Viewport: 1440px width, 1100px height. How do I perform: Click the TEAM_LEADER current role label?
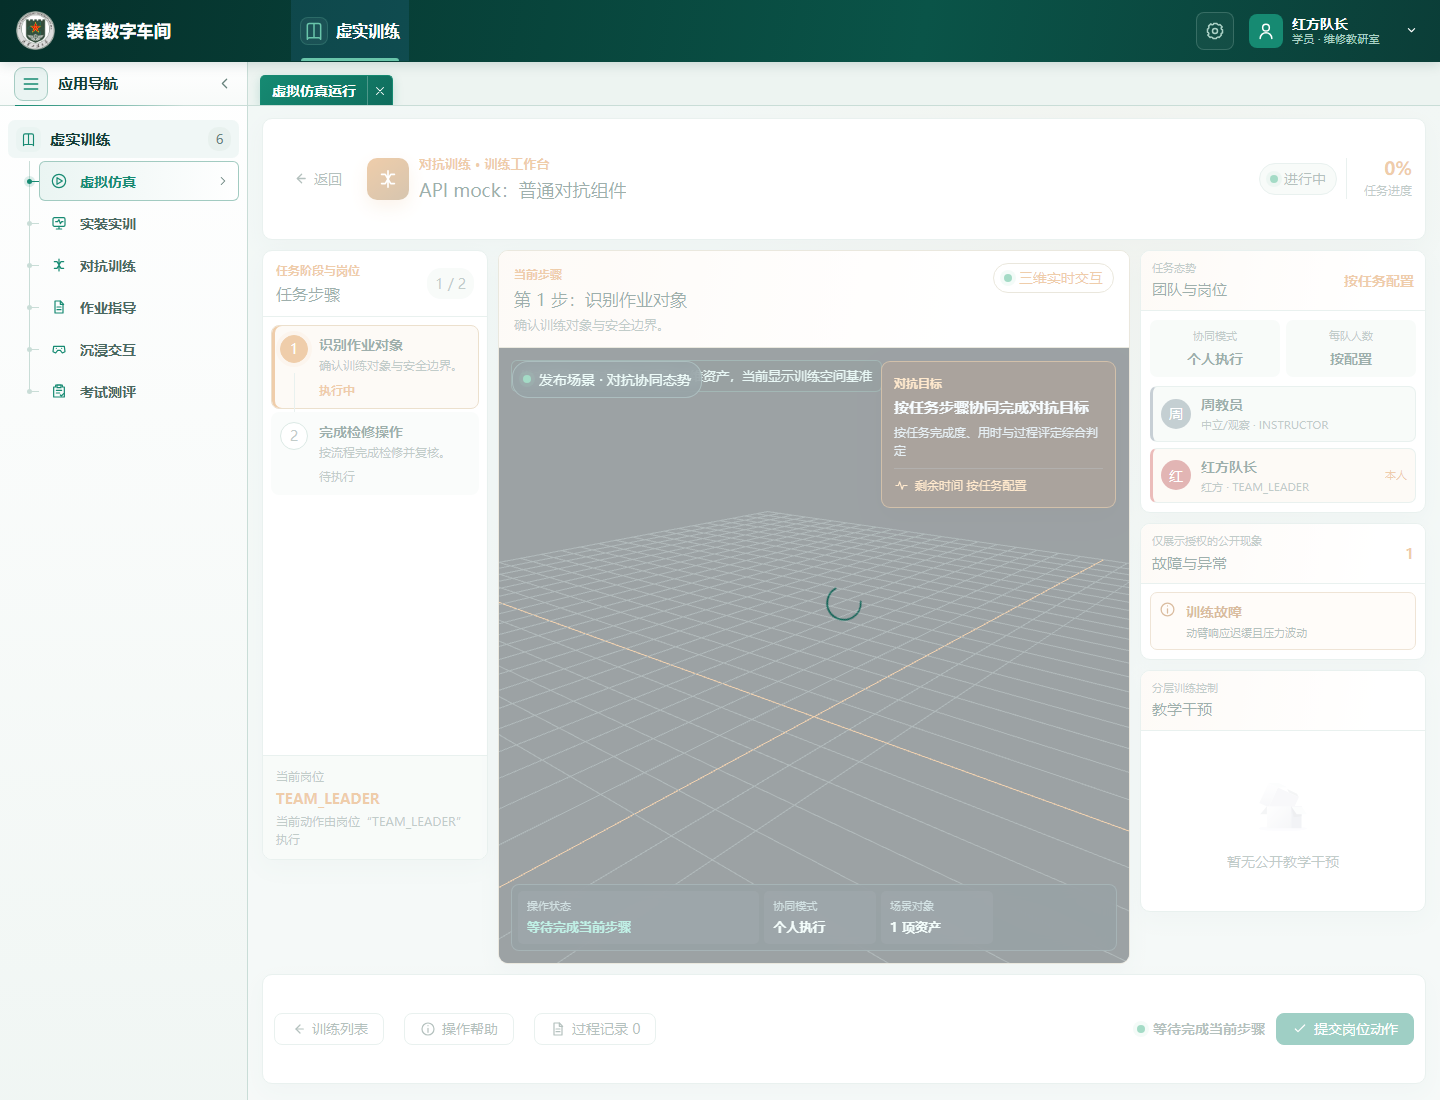(x=328, y=799)
